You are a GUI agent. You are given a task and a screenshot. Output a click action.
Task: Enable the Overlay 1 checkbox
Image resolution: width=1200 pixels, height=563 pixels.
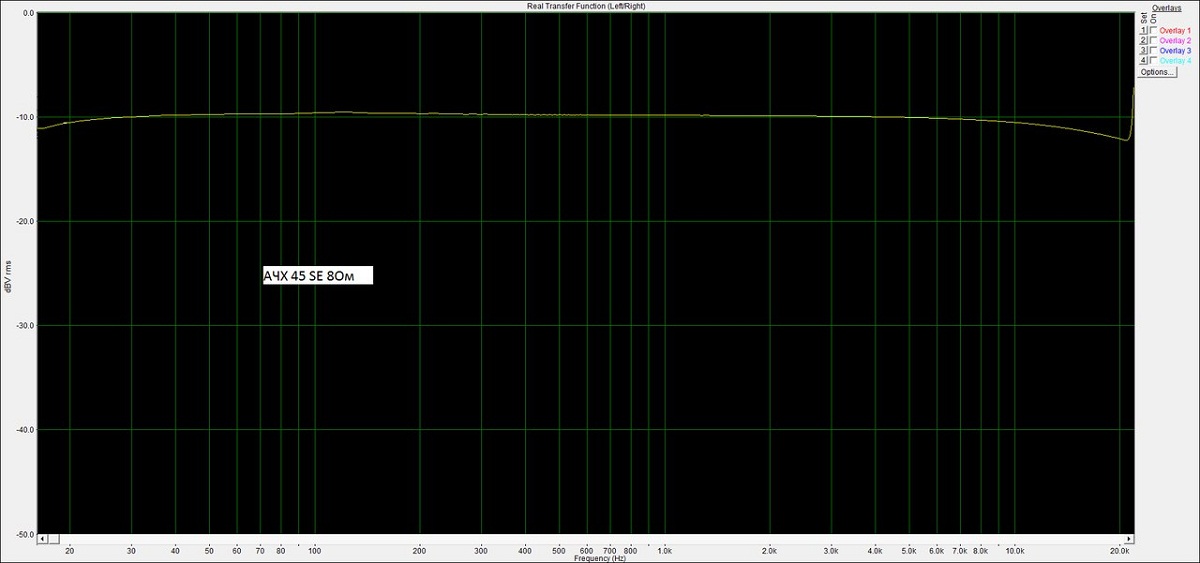[x=1154, y=30]
